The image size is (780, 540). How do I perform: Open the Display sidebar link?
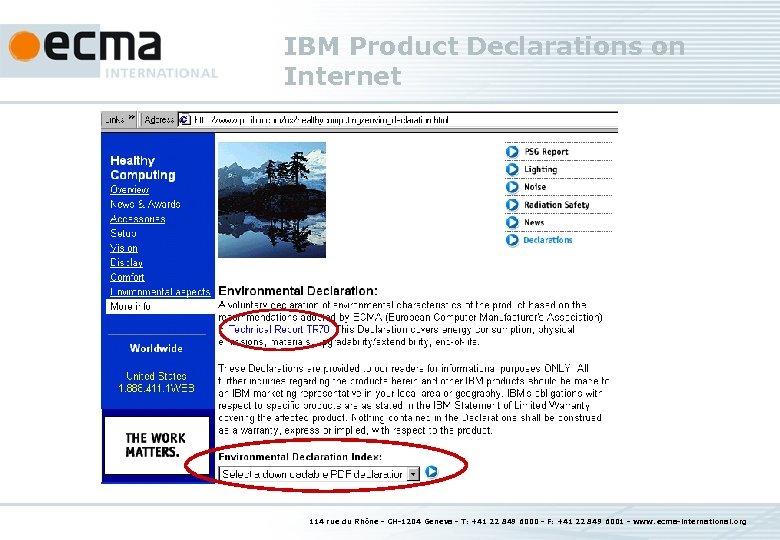(126, 263)
